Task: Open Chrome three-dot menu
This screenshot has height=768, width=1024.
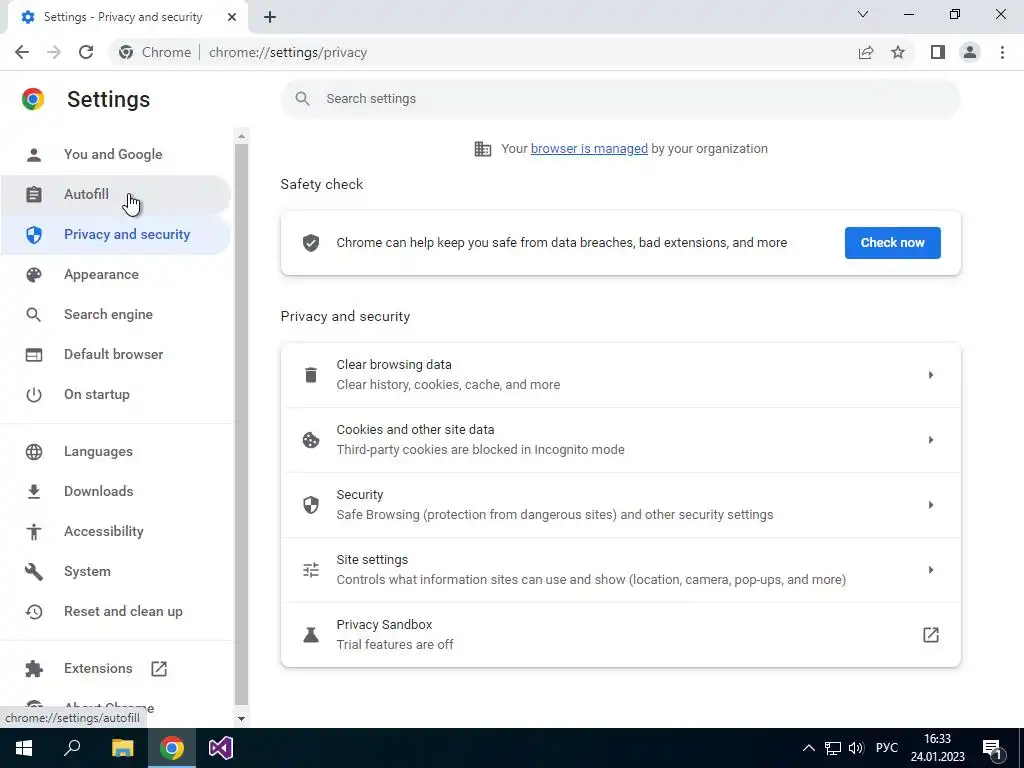Action: coord(1002,52)
